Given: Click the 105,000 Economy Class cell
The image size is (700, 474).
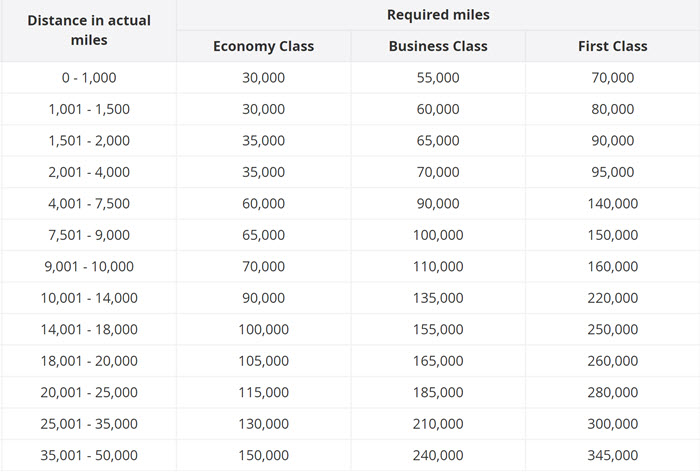Looking at the screenshot, I should click(263, 361).
